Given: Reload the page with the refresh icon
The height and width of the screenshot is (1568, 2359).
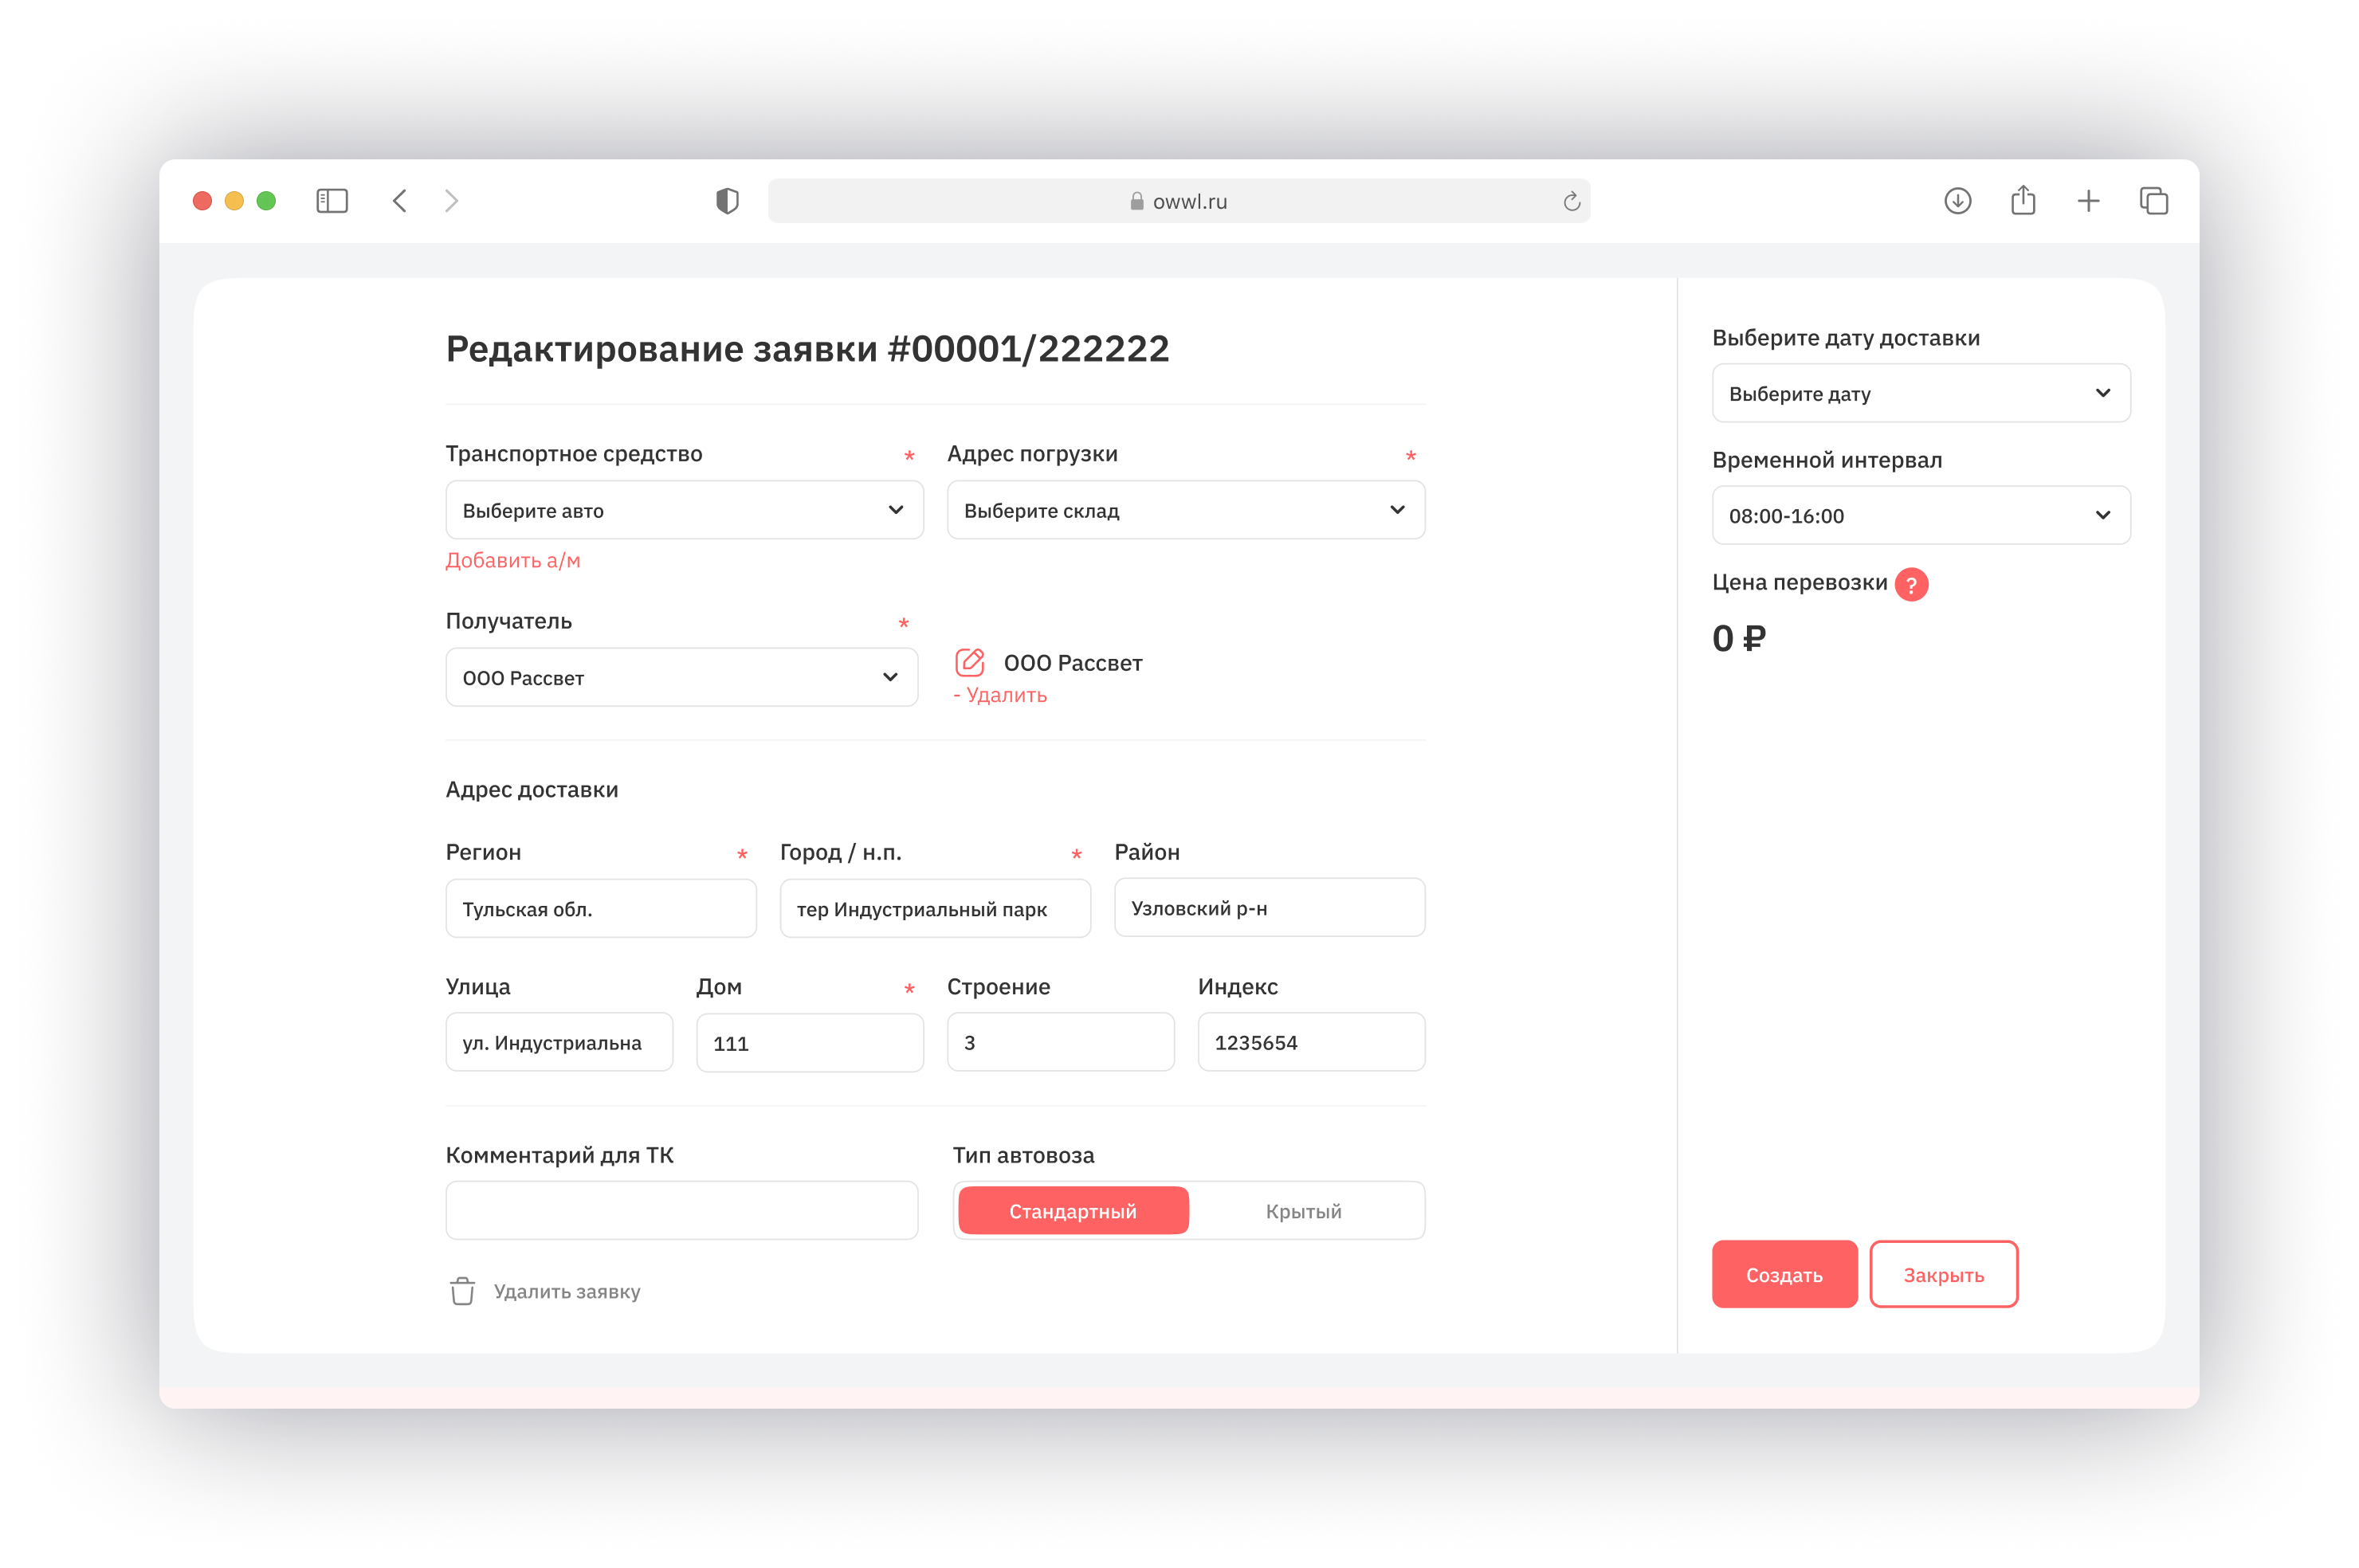Looking at the screenshot, I should click(x=1572, y=201).
